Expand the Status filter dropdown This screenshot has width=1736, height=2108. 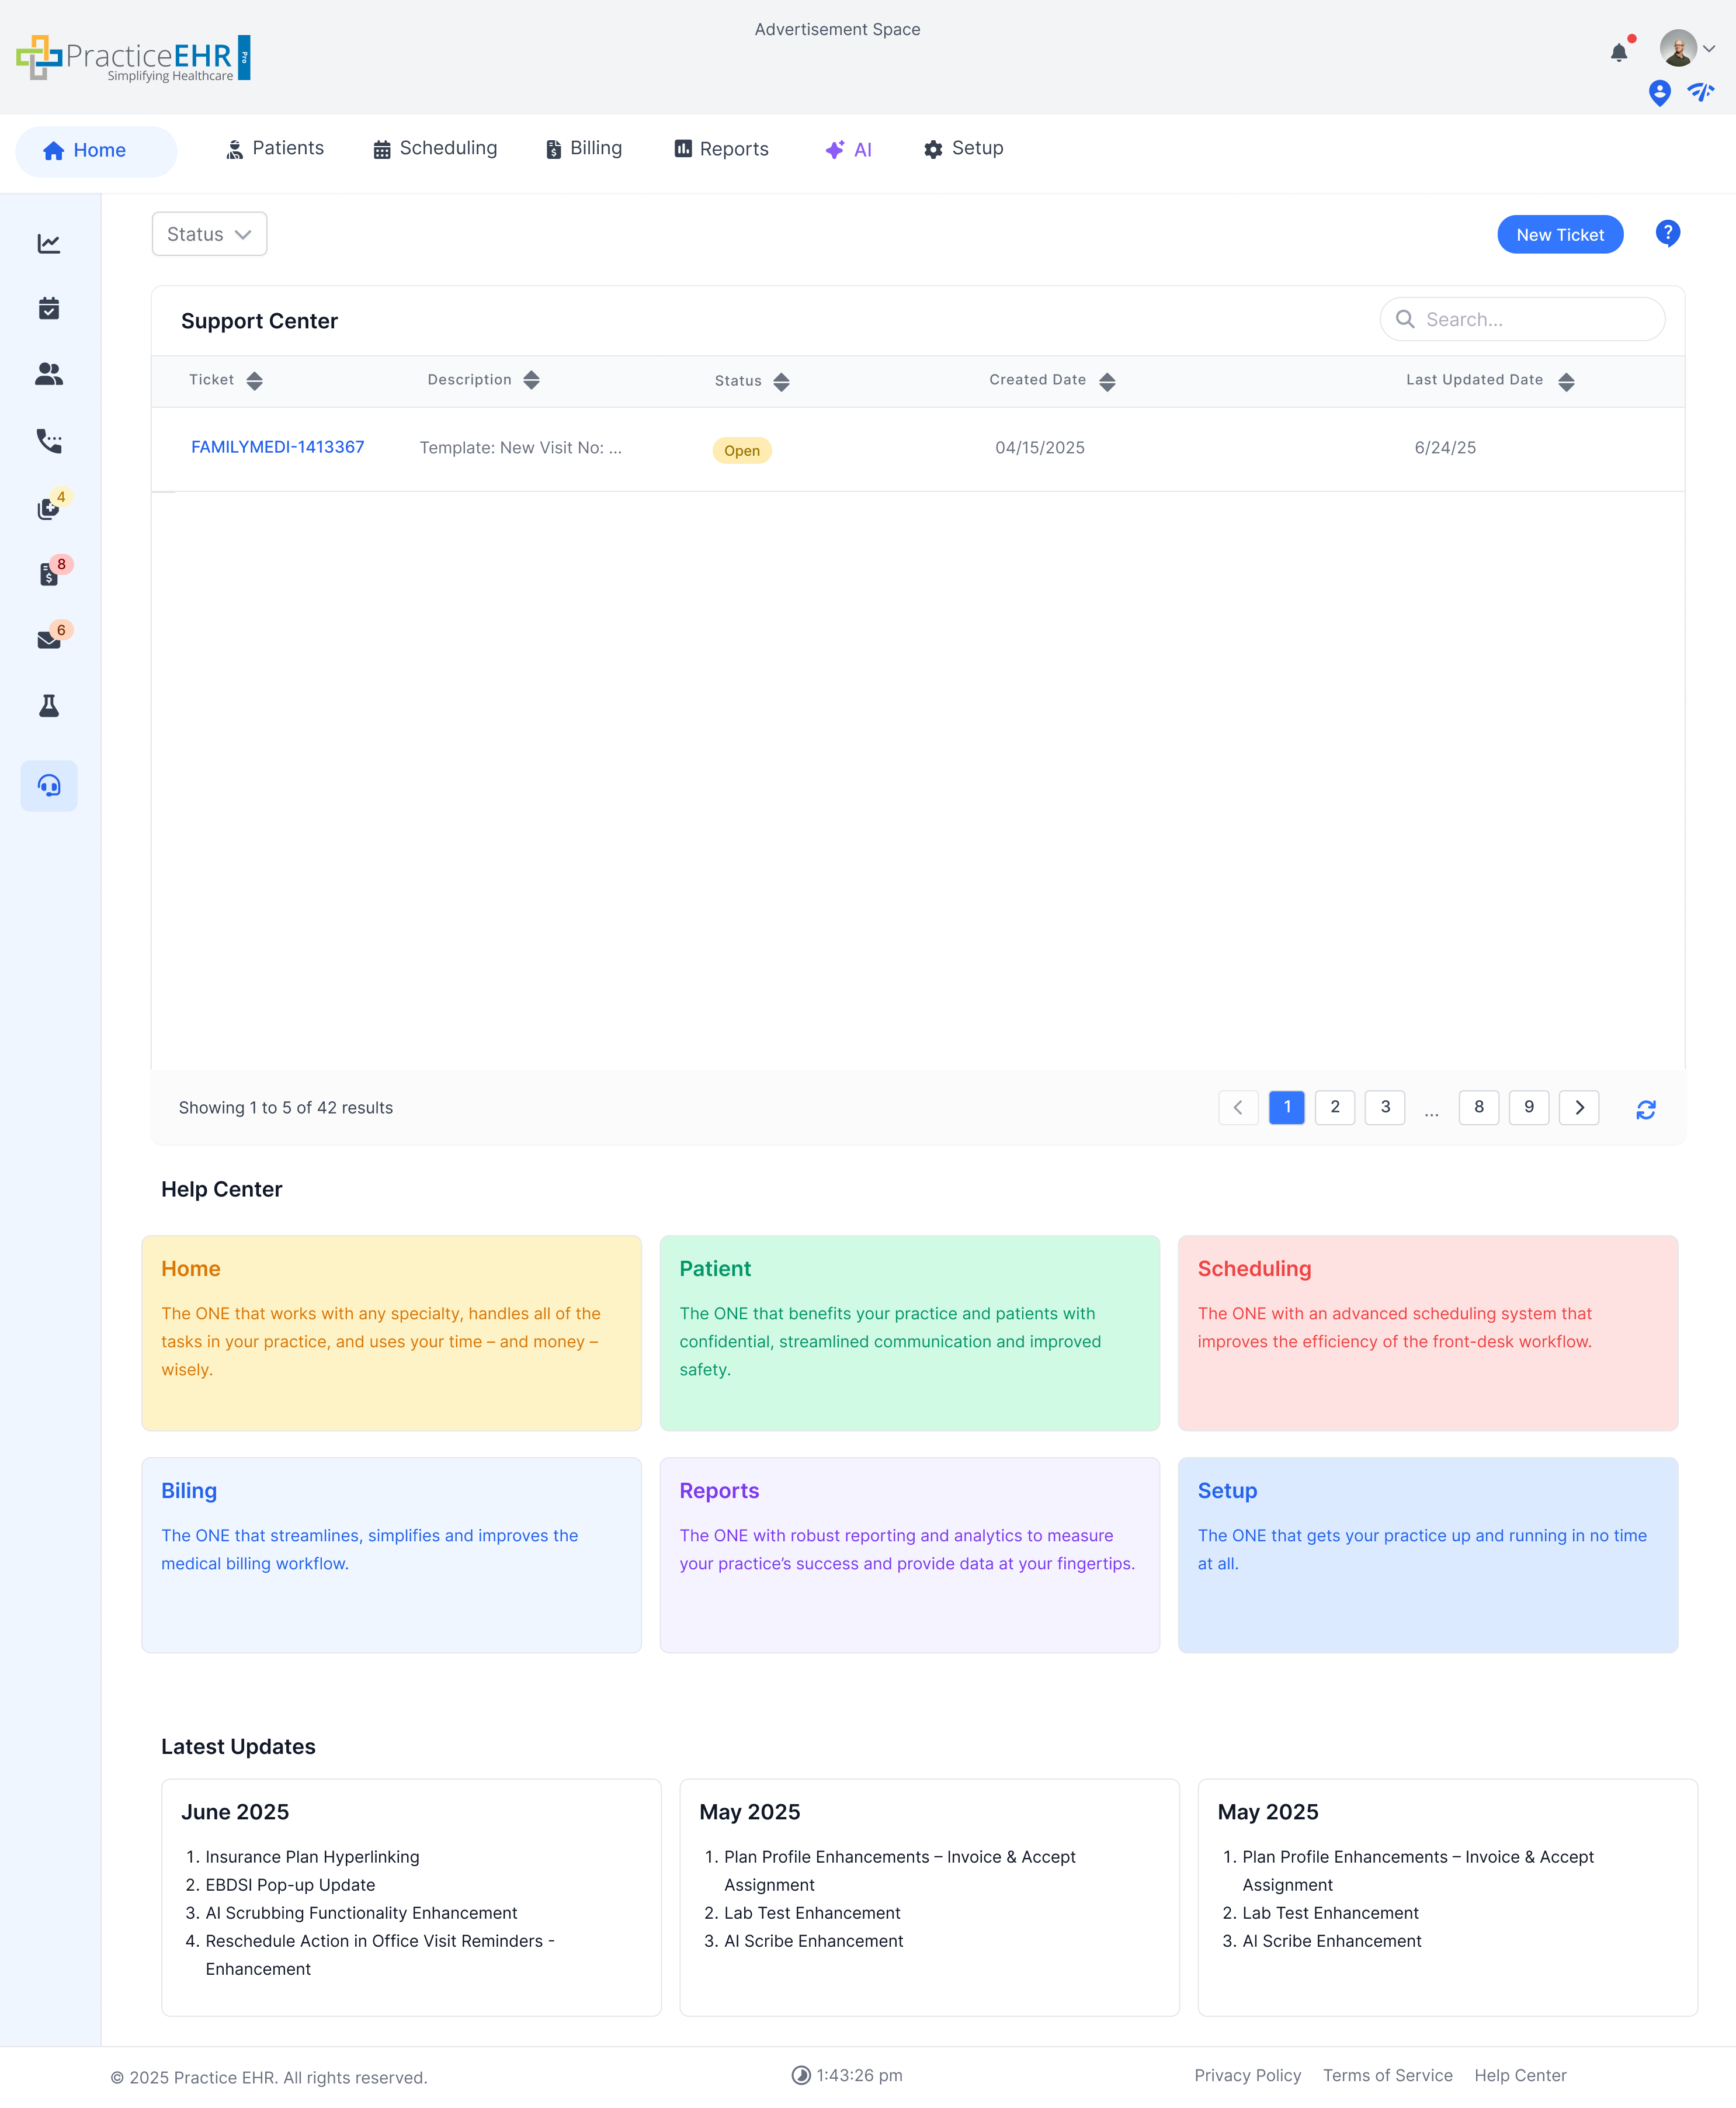(209, 234)
